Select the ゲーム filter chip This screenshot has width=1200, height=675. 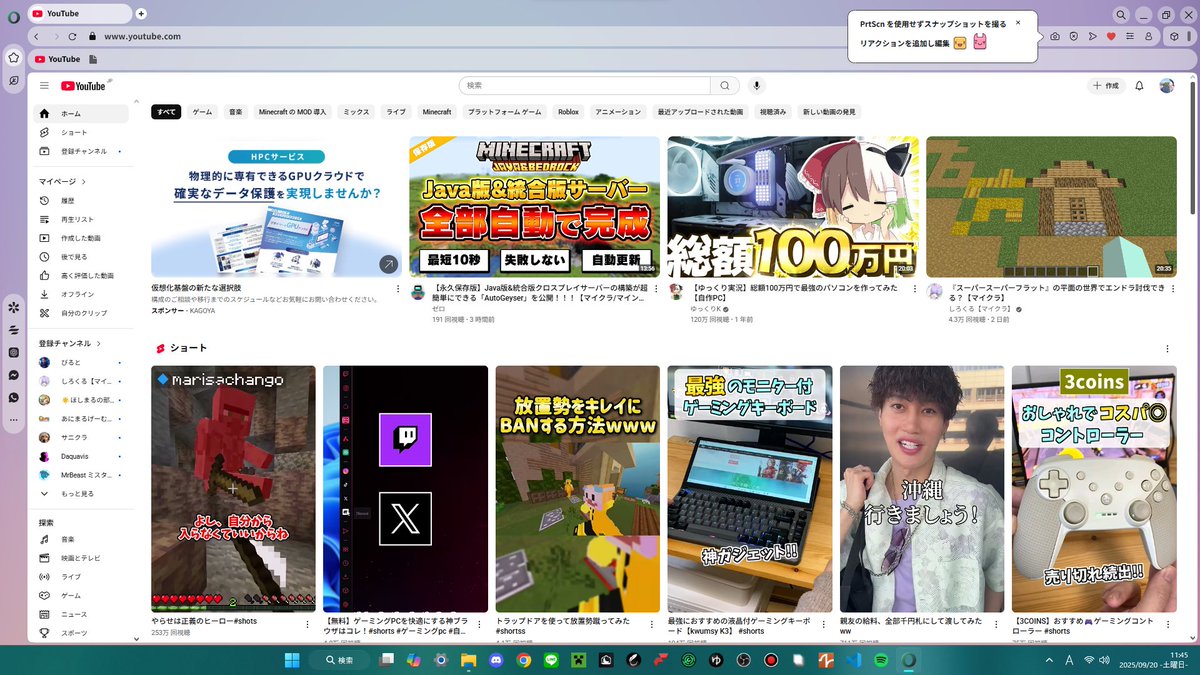point(202,112)
